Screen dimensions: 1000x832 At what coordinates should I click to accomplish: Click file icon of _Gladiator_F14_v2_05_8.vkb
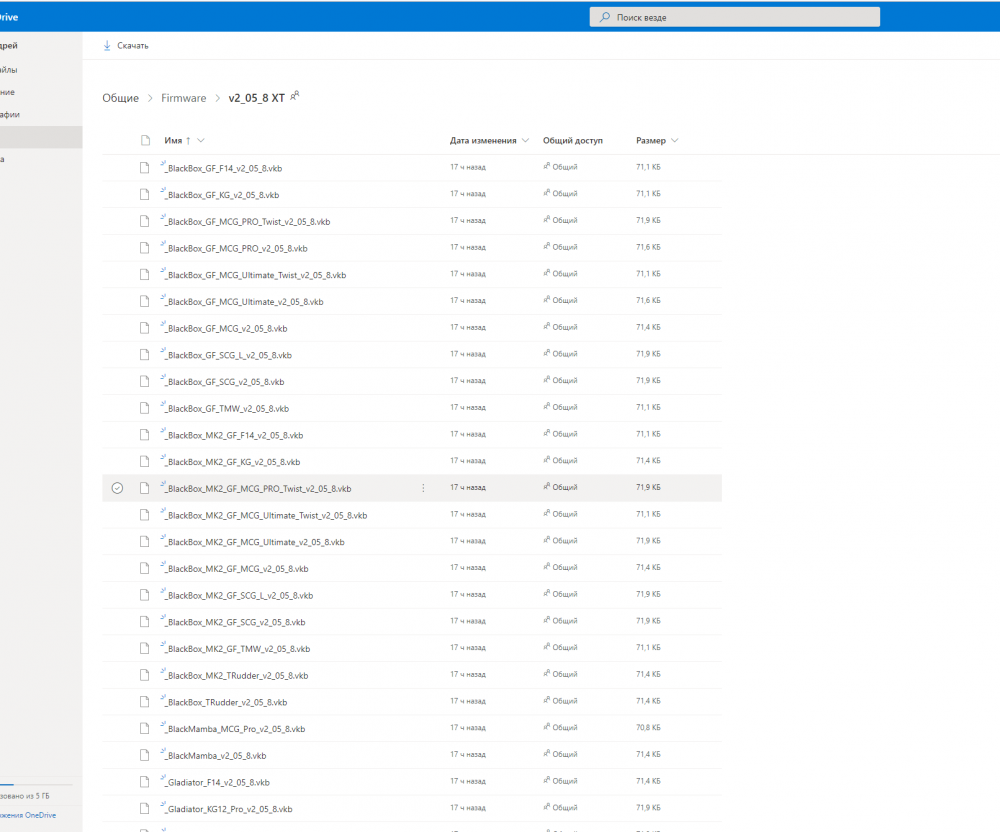coord(145,782)
